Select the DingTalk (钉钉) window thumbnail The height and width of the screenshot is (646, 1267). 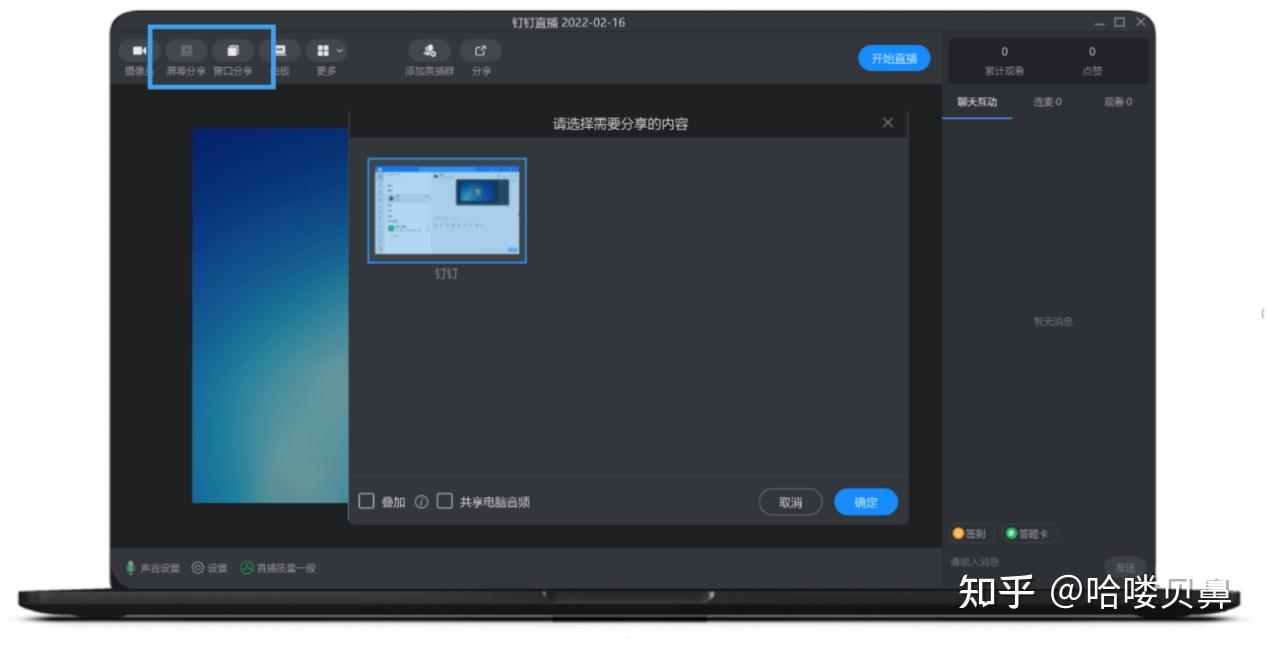[x=447, y=211]
